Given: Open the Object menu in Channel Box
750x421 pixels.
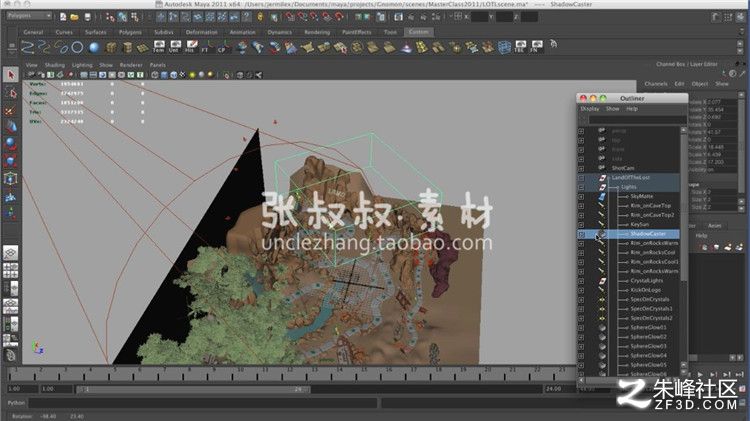Looking at the screenshot, I should pyautogui.click(x=699, y=84).
